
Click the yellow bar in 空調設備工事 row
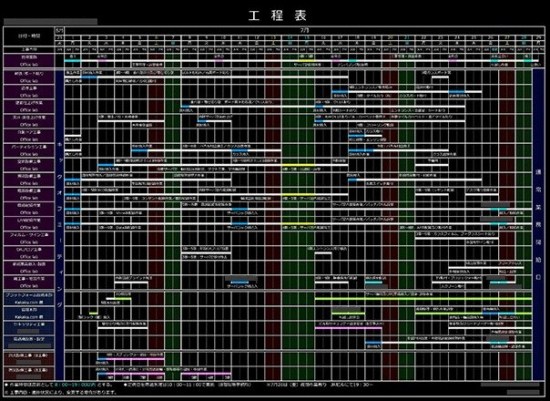coord(298,165)
